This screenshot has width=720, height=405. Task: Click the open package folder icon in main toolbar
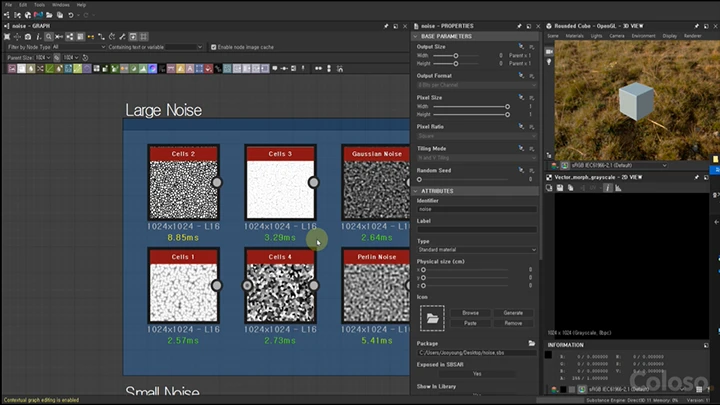click(49, 15)
